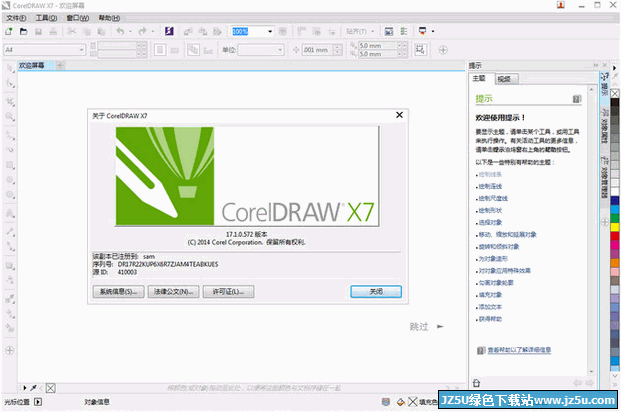
Task: Click the 系统信息(S) button
Action: 118,292
